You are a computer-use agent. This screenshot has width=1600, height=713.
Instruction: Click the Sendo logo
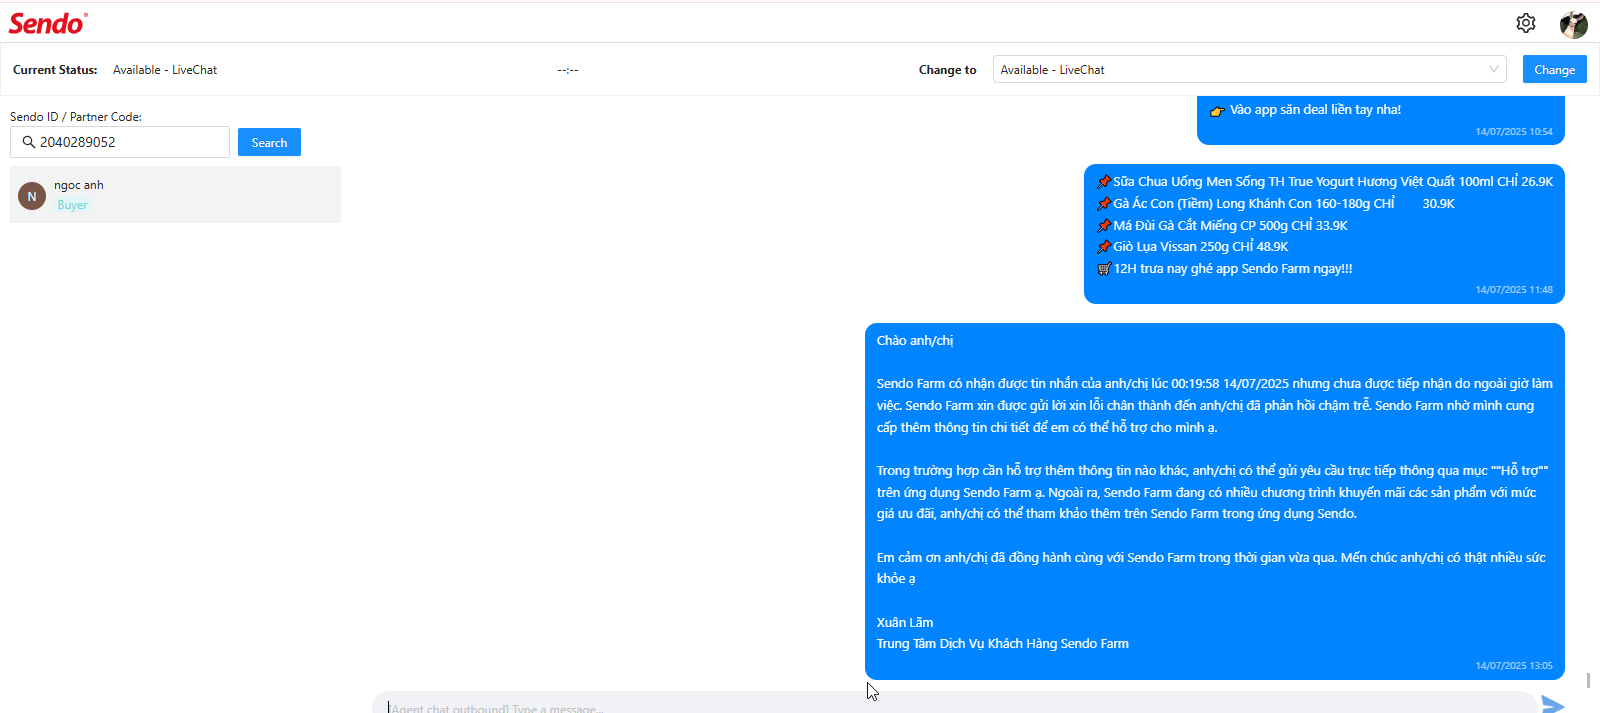tap(48, 23)
